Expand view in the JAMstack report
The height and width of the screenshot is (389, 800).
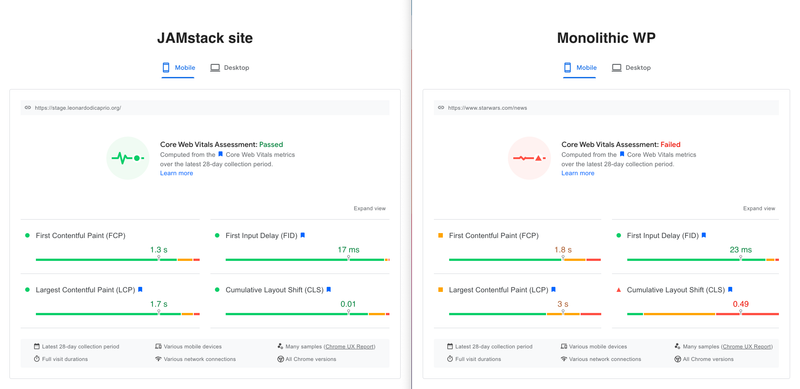click(370, 208)
